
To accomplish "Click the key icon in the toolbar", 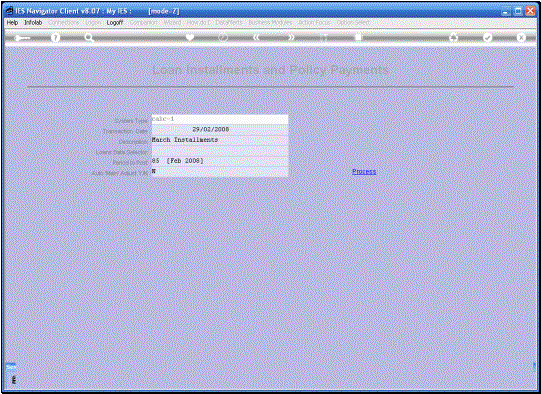I will point(22,38).
